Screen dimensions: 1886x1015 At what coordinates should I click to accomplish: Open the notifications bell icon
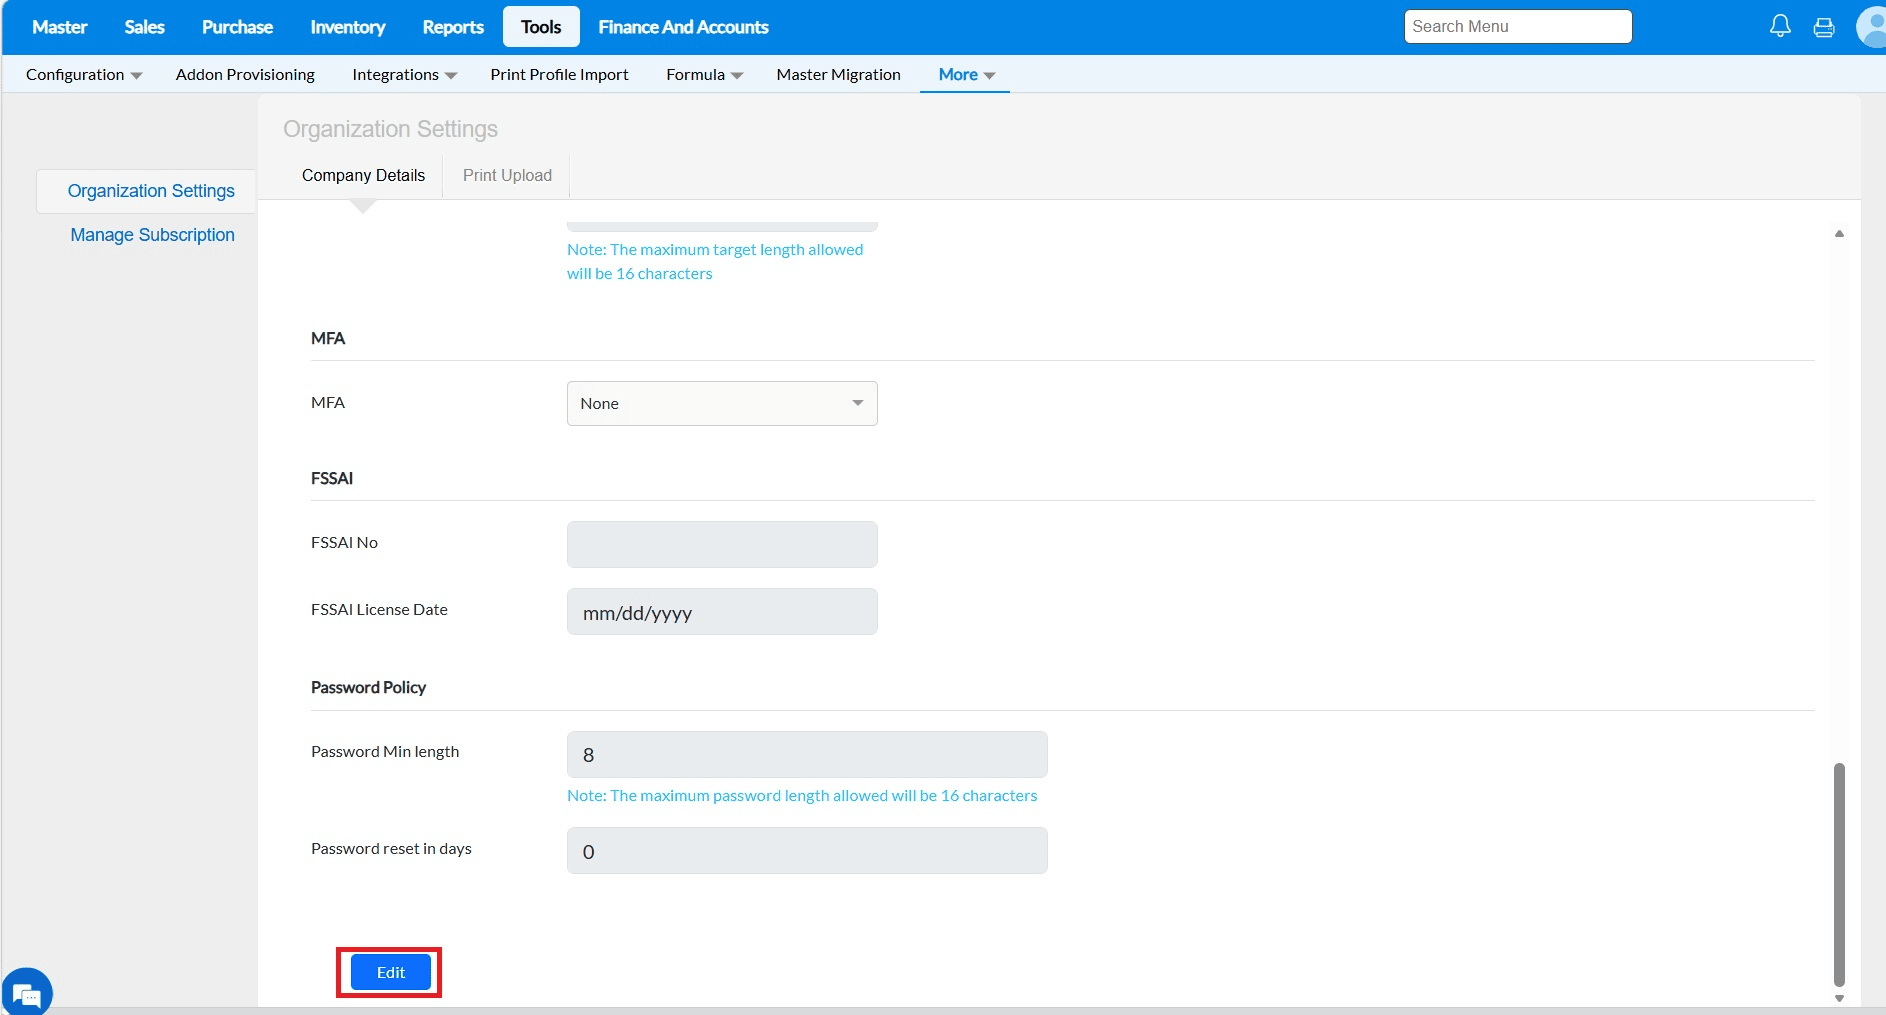1780,26
